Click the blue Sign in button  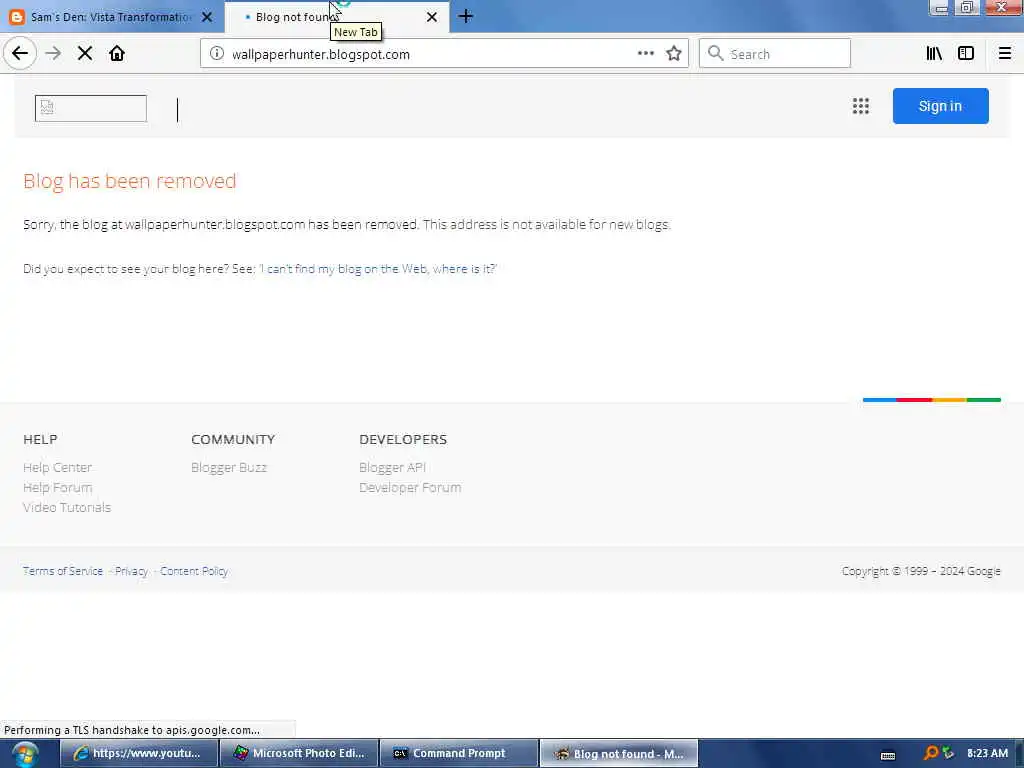coord(940,106)
